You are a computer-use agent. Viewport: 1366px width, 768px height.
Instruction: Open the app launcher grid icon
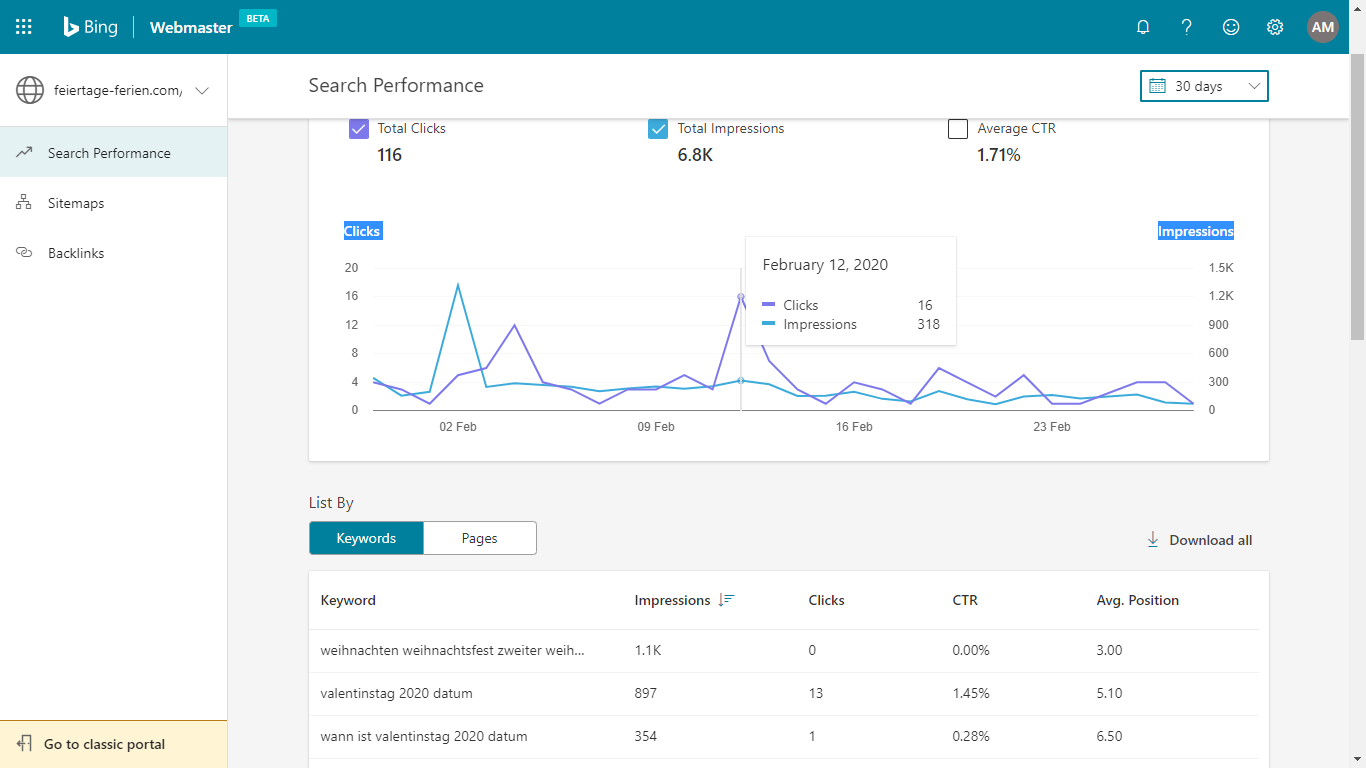point(24,27)
